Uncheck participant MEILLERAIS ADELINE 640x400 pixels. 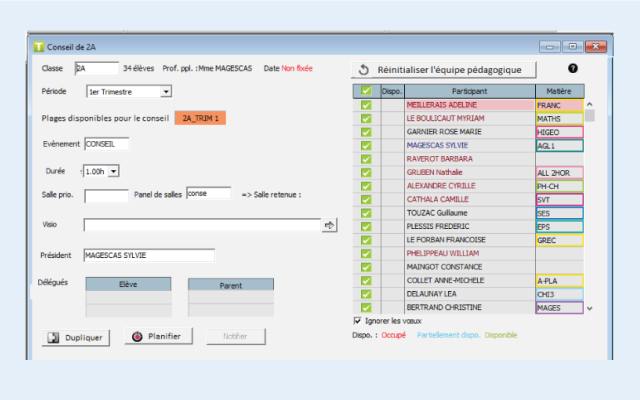click(366, 105)
